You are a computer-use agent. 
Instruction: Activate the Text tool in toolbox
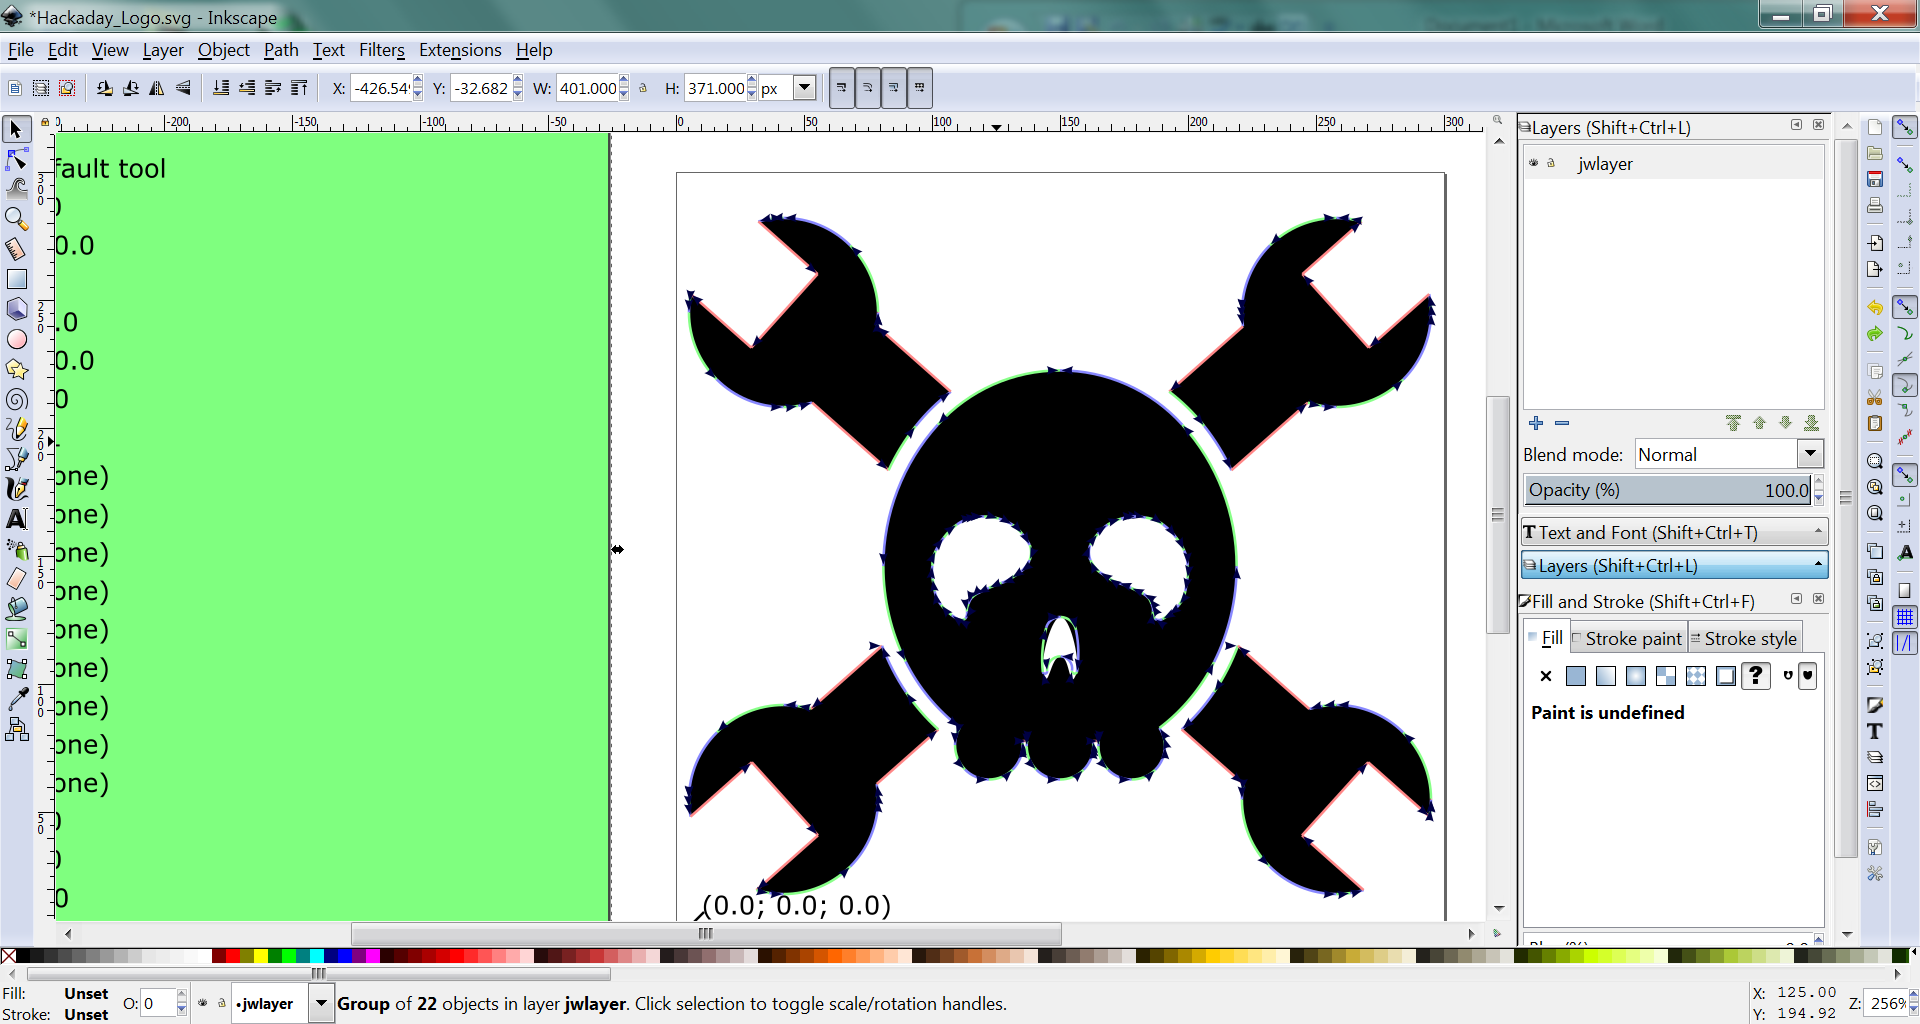tap(17, 519)
